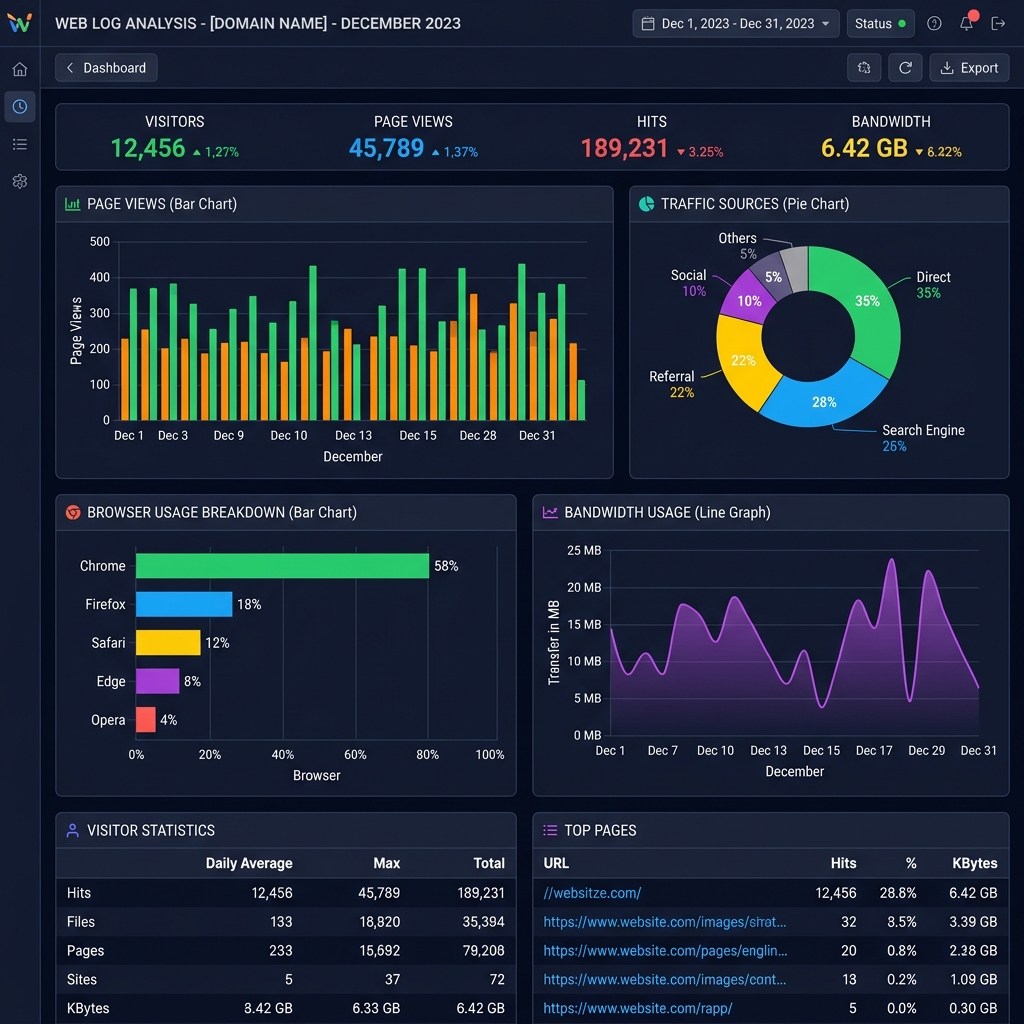
Task: Open the //websitze.com/ link
Action: (x=592, y=893)
